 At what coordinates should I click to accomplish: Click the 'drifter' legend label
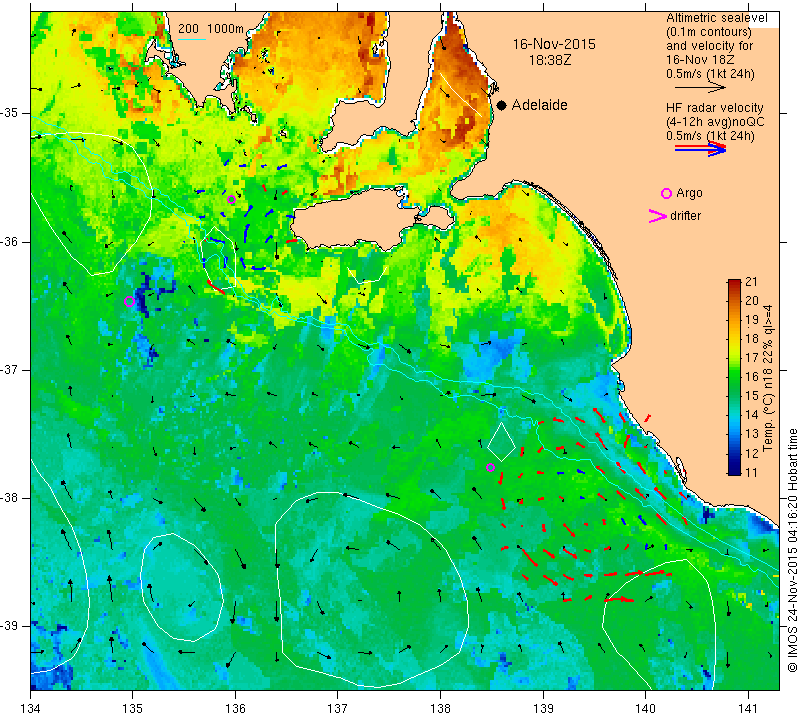coord(685,216)
